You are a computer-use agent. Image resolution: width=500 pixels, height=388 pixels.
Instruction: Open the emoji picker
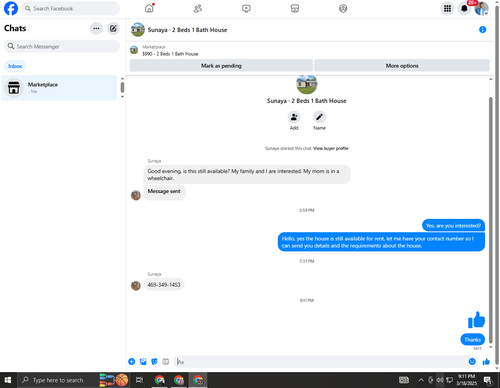point(472,362)
